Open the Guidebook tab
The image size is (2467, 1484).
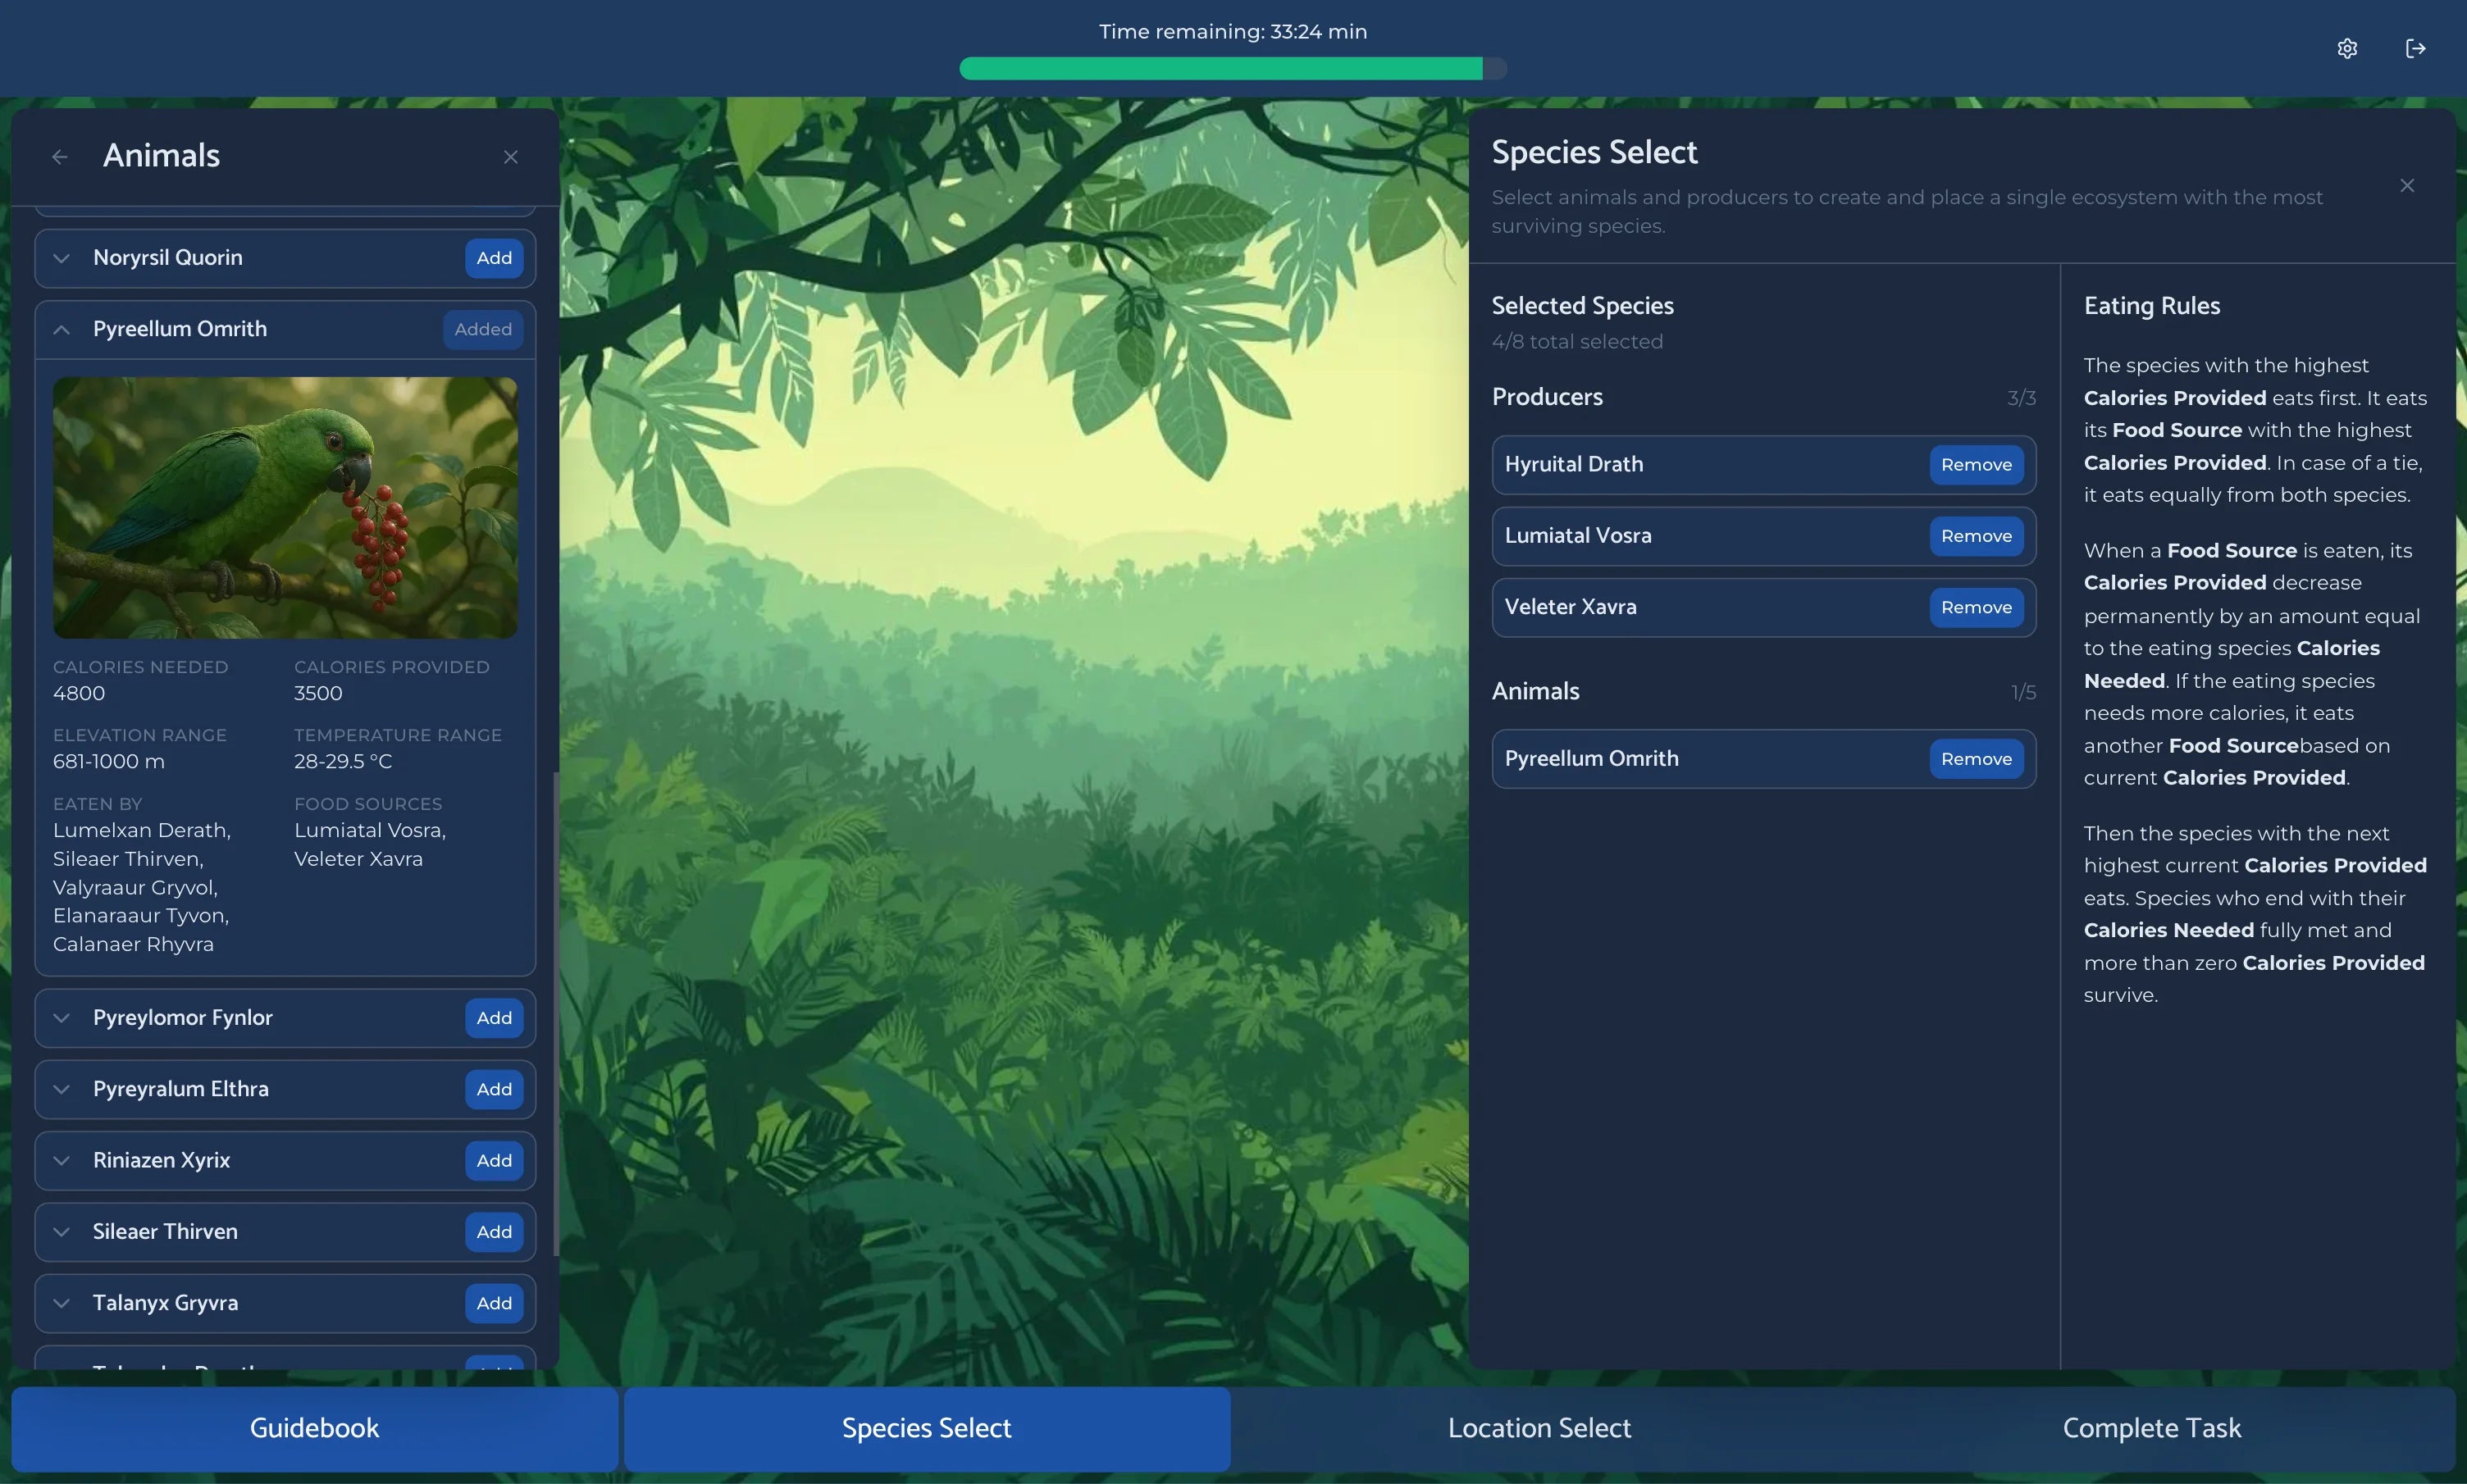coord(314,1428)
